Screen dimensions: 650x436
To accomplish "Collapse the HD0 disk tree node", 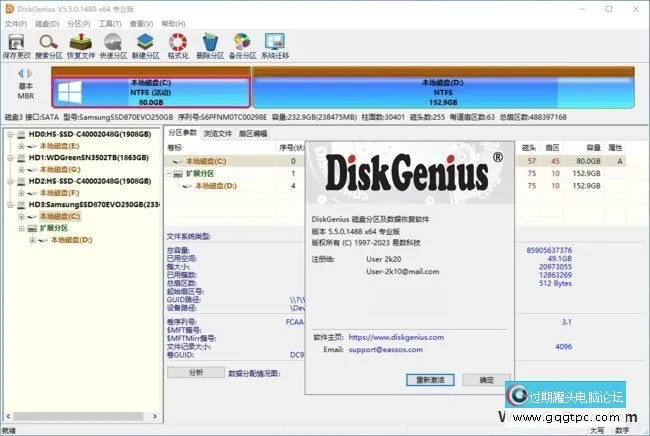I will click(10, 134).
